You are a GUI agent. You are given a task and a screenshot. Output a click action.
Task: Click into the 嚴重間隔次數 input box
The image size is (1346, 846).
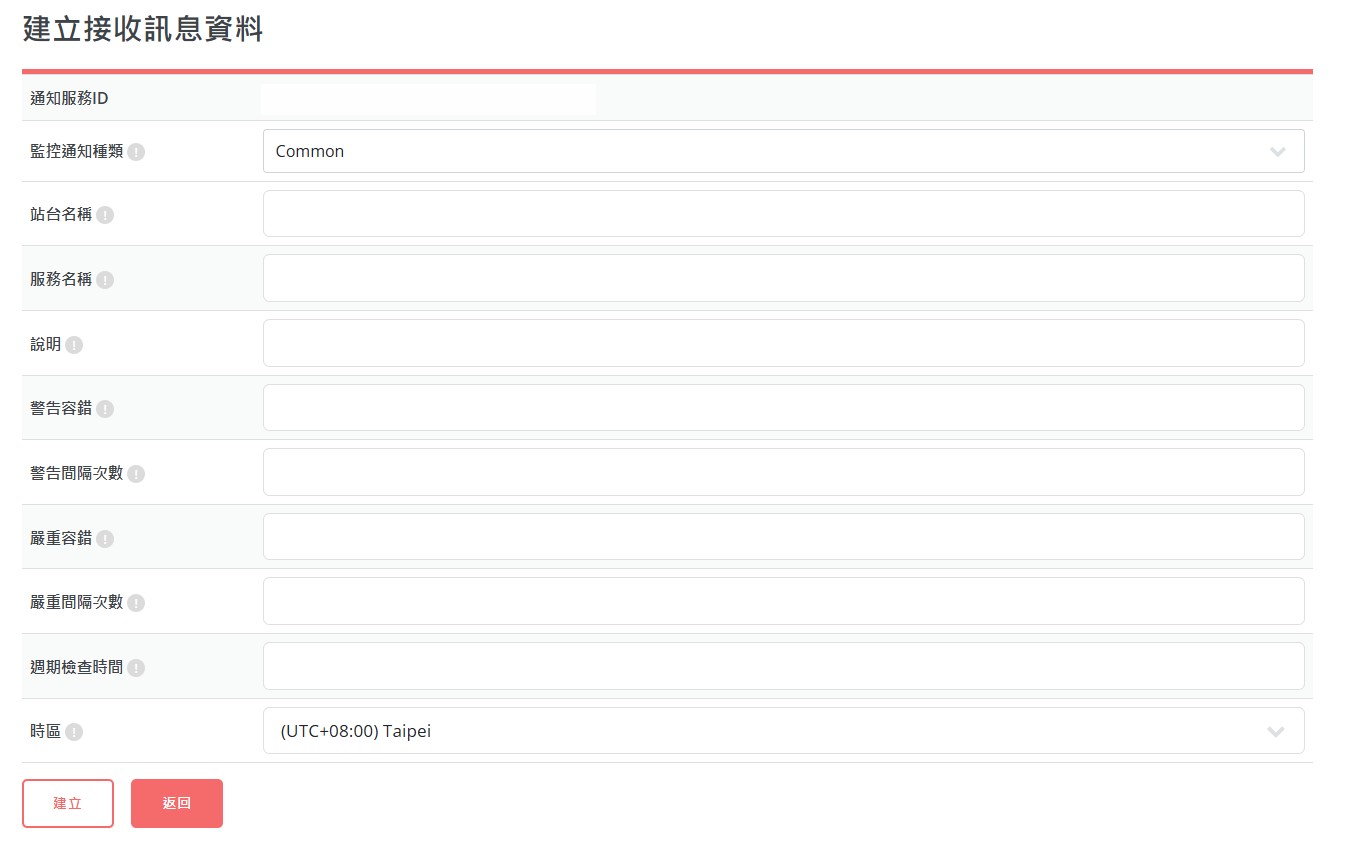click(783, 601)
